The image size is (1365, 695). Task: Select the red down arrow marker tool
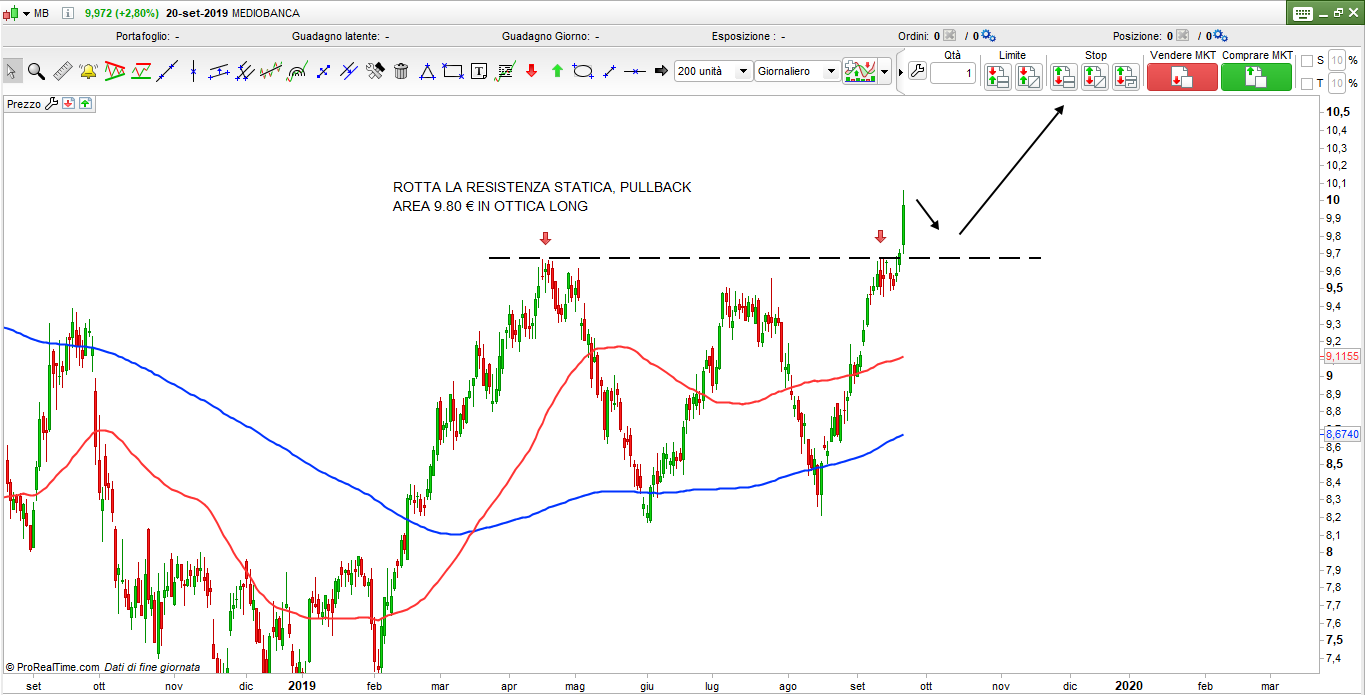tap(531, 71)
